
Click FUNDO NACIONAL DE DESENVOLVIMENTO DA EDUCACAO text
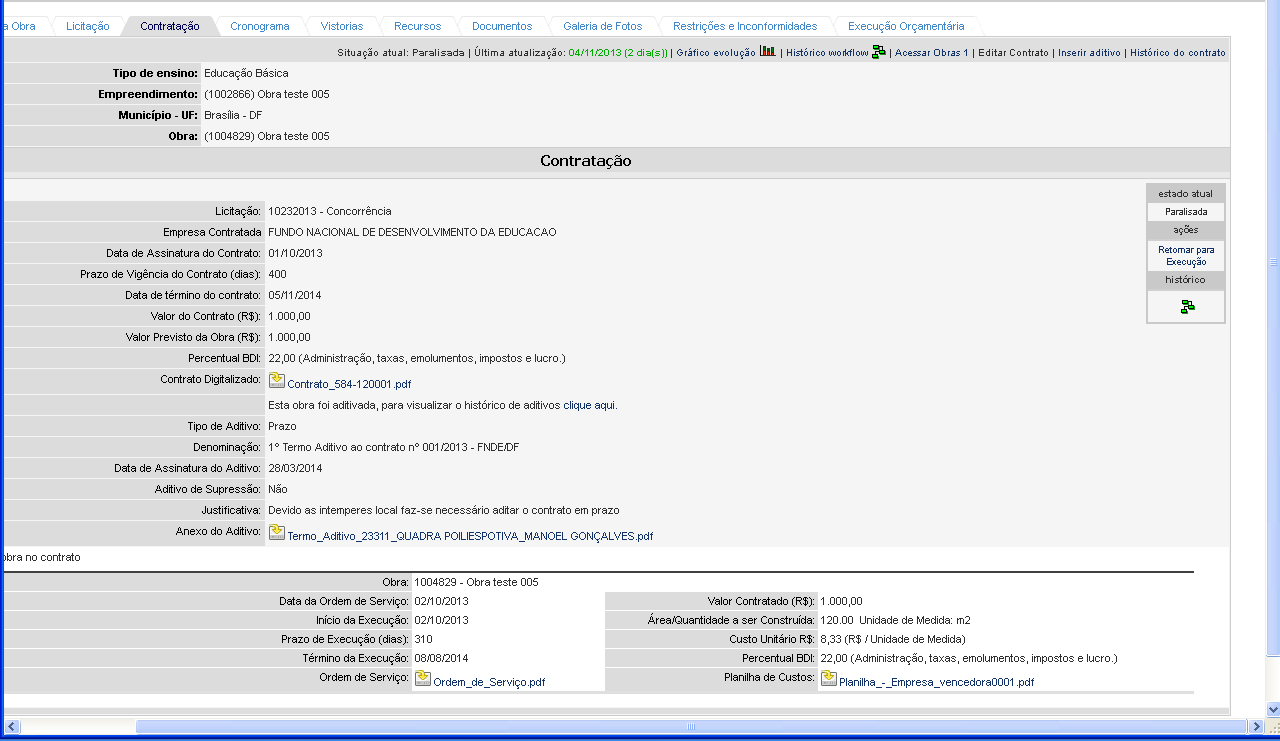coord(412,232)
